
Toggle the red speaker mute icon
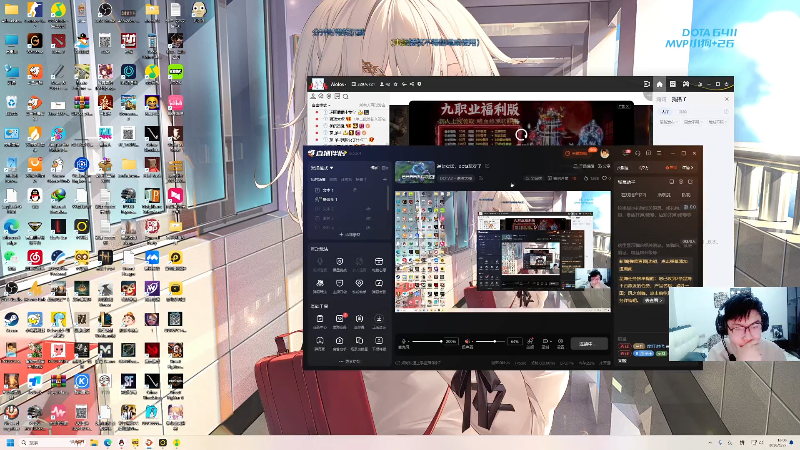467,341
